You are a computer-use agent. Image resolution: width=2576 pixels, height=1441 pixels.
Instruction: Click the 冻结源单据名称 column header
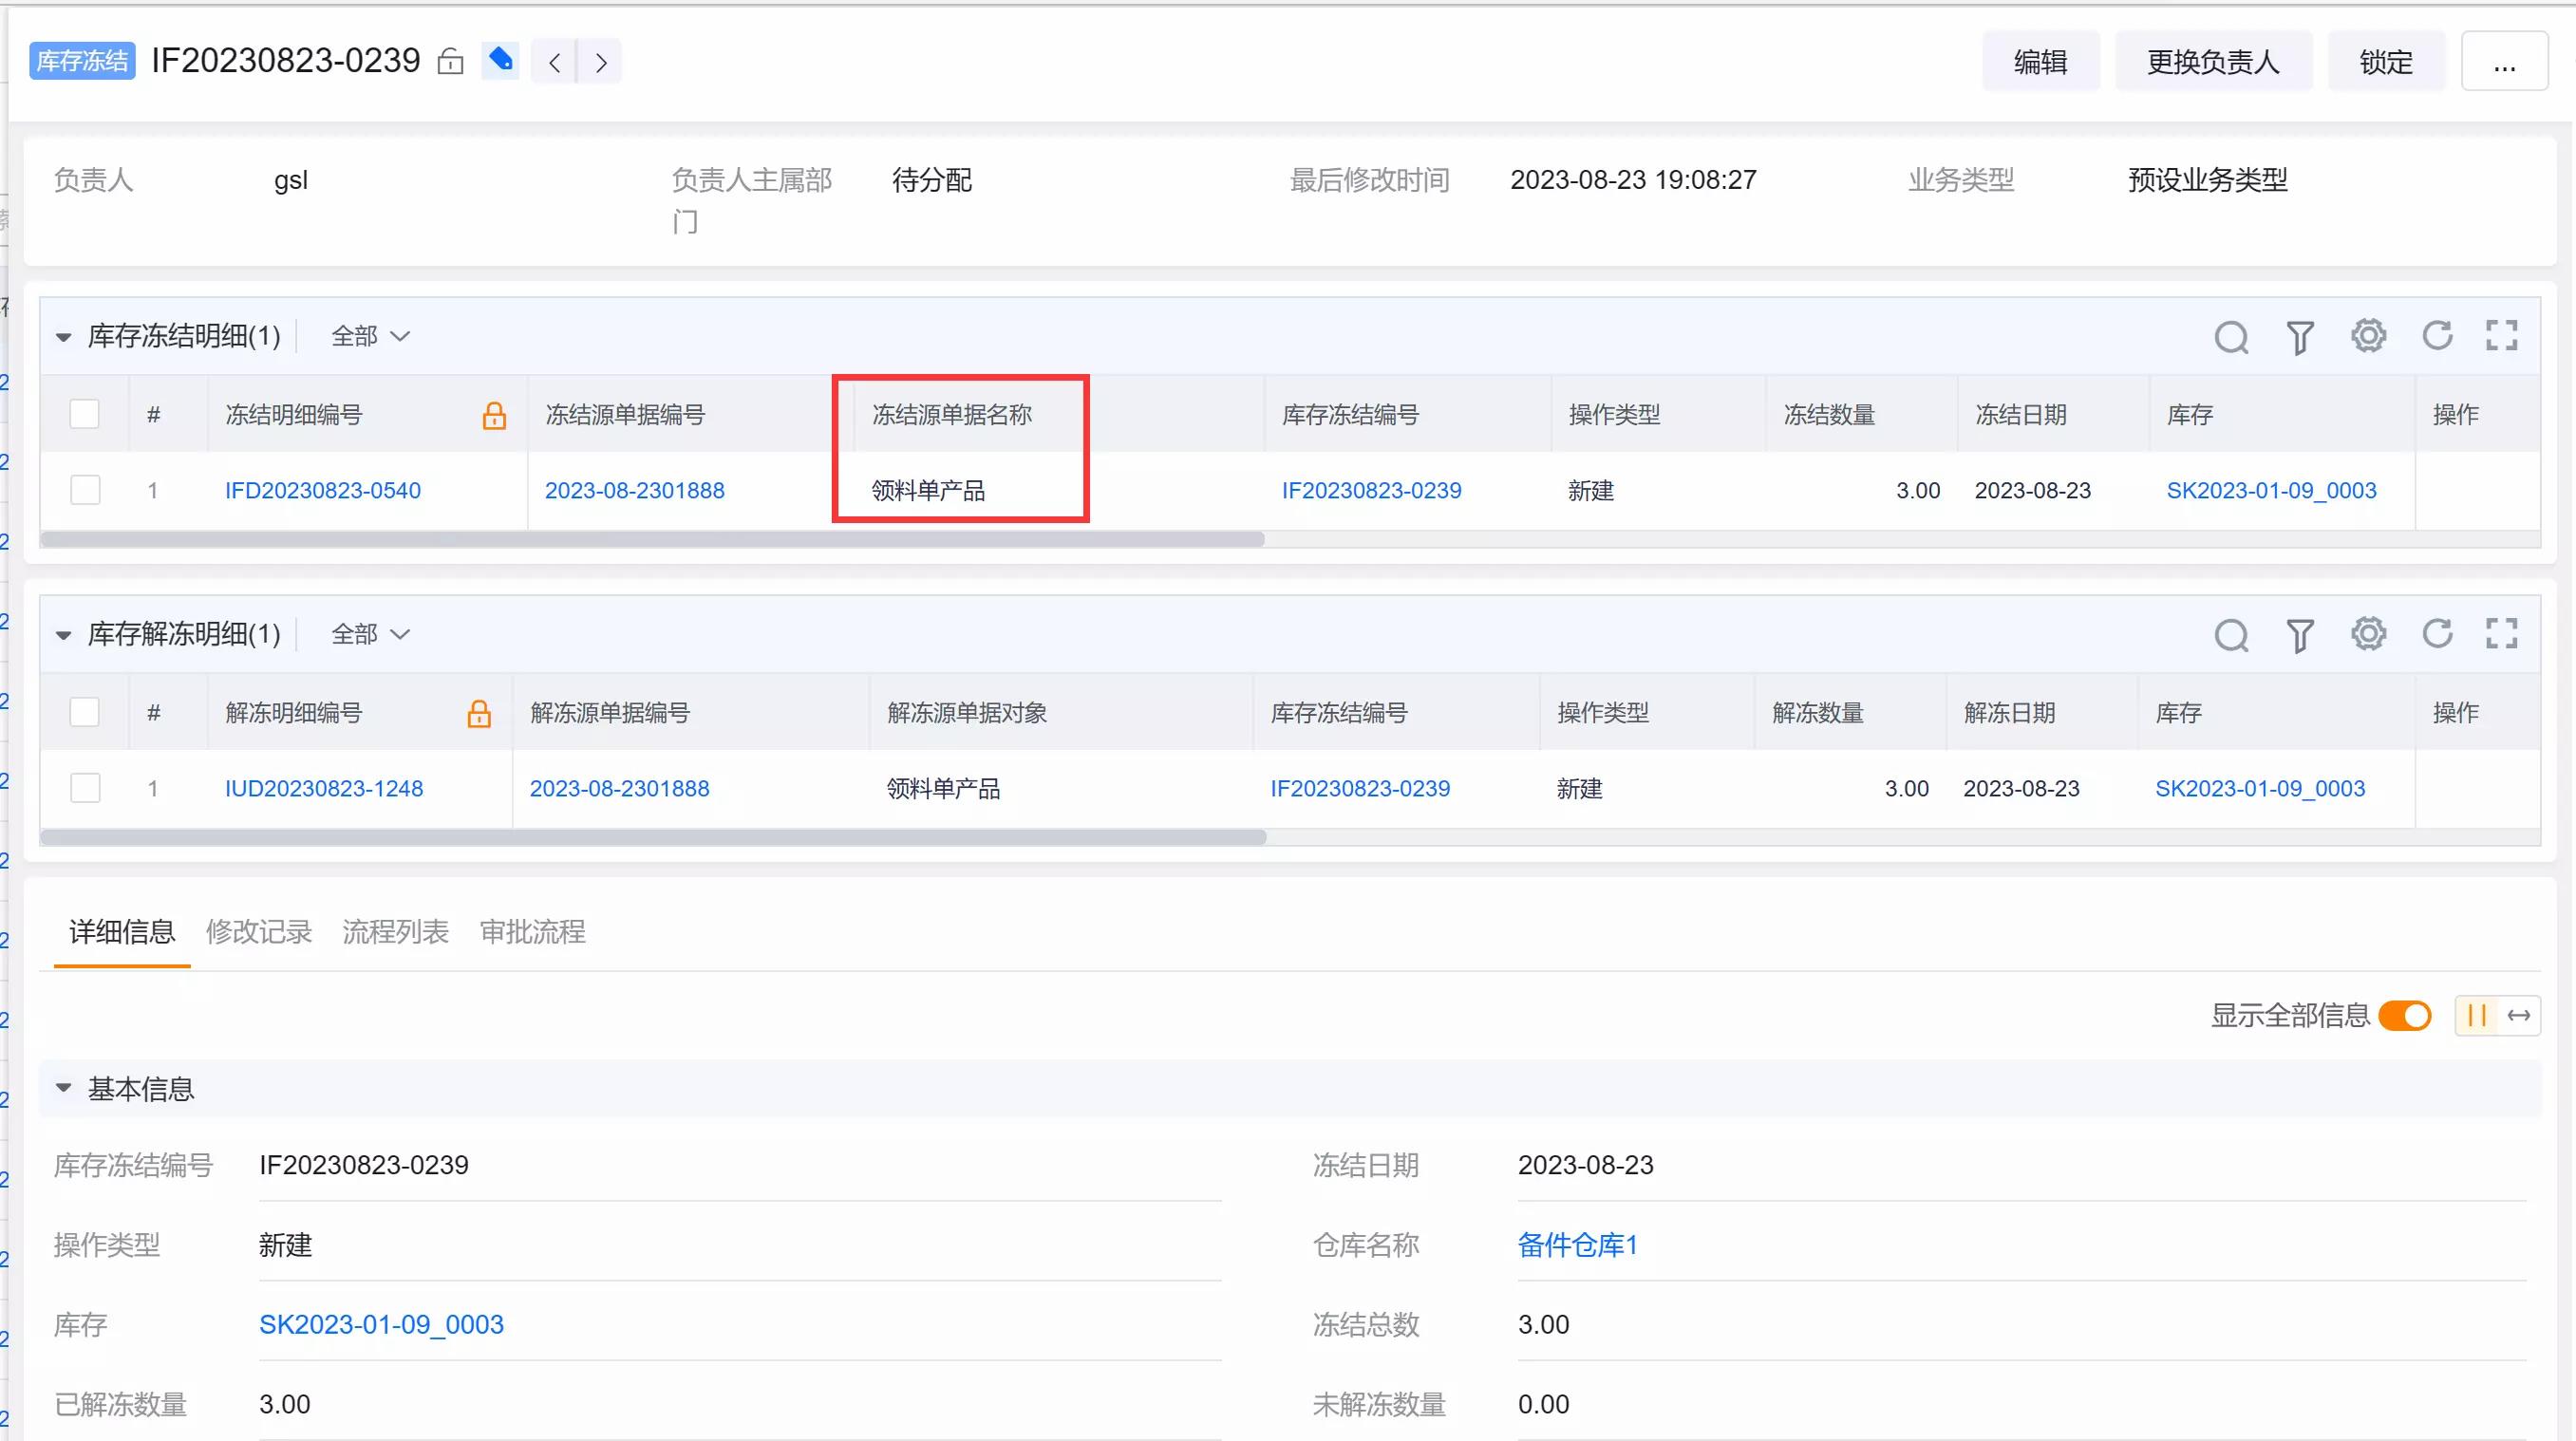[951, 414]
